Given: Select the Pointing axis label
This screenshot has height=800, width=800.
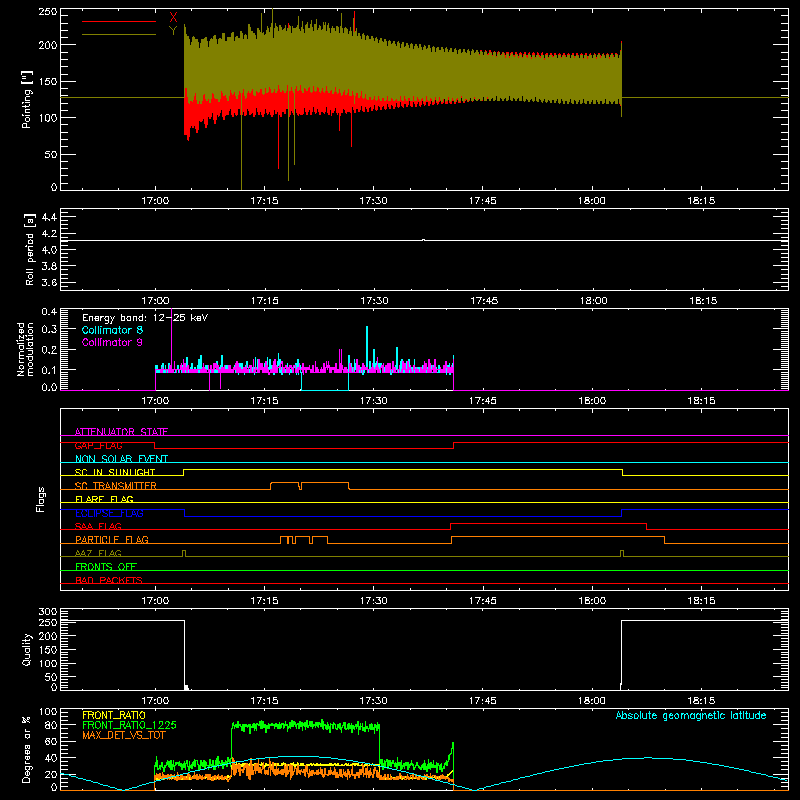Looking at the screenshot, I should click(x=27, y=99).
